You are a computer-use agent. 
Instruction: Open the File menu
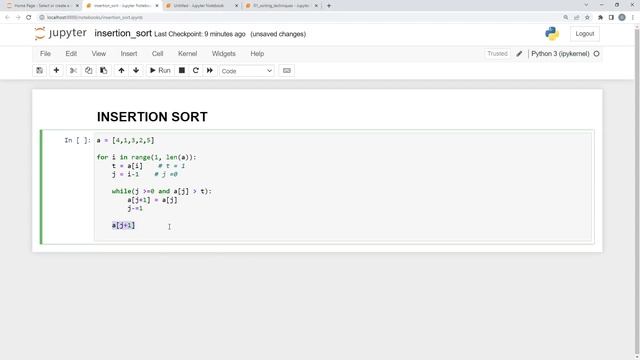tap(45, 53)
